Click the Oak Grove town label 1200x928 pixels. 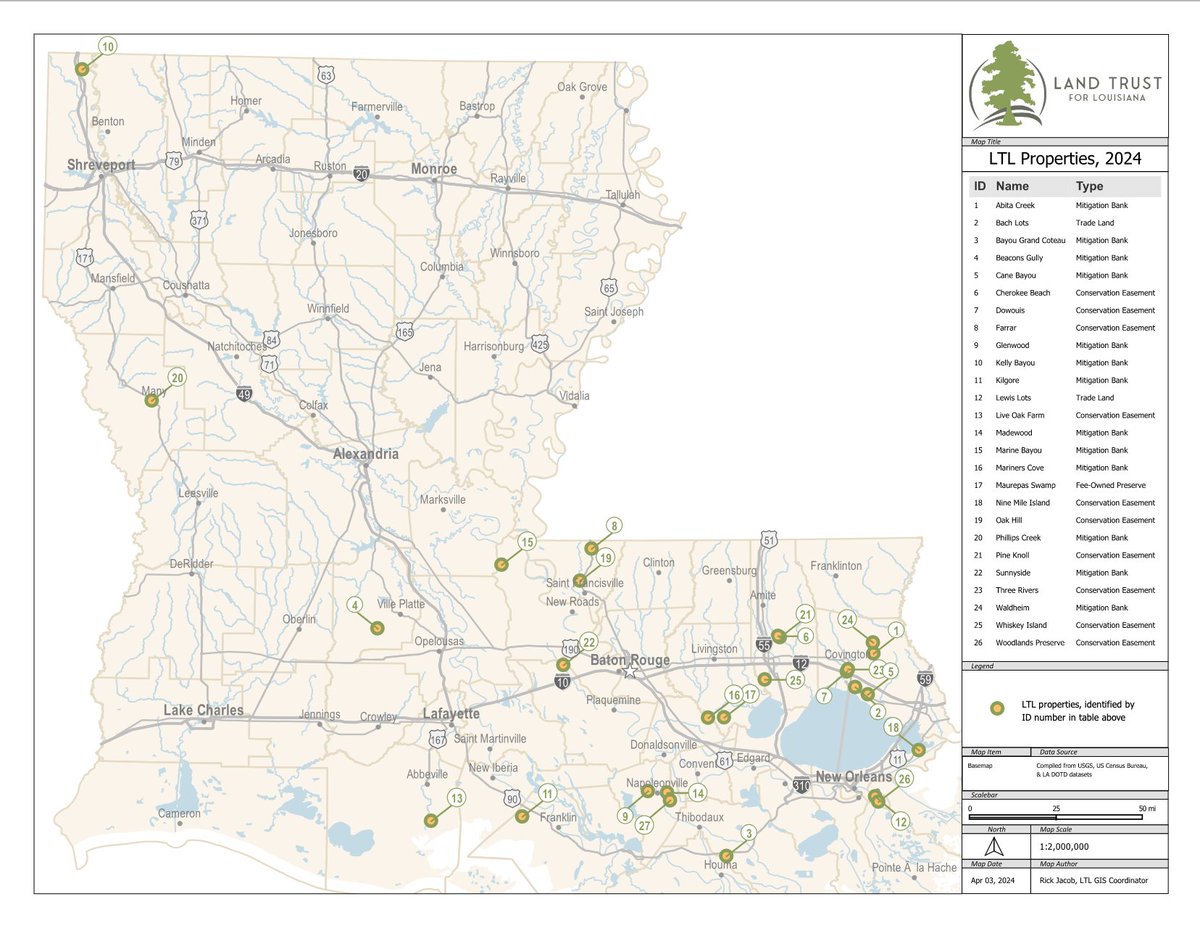pyautogui.click(x=582, y=87)
